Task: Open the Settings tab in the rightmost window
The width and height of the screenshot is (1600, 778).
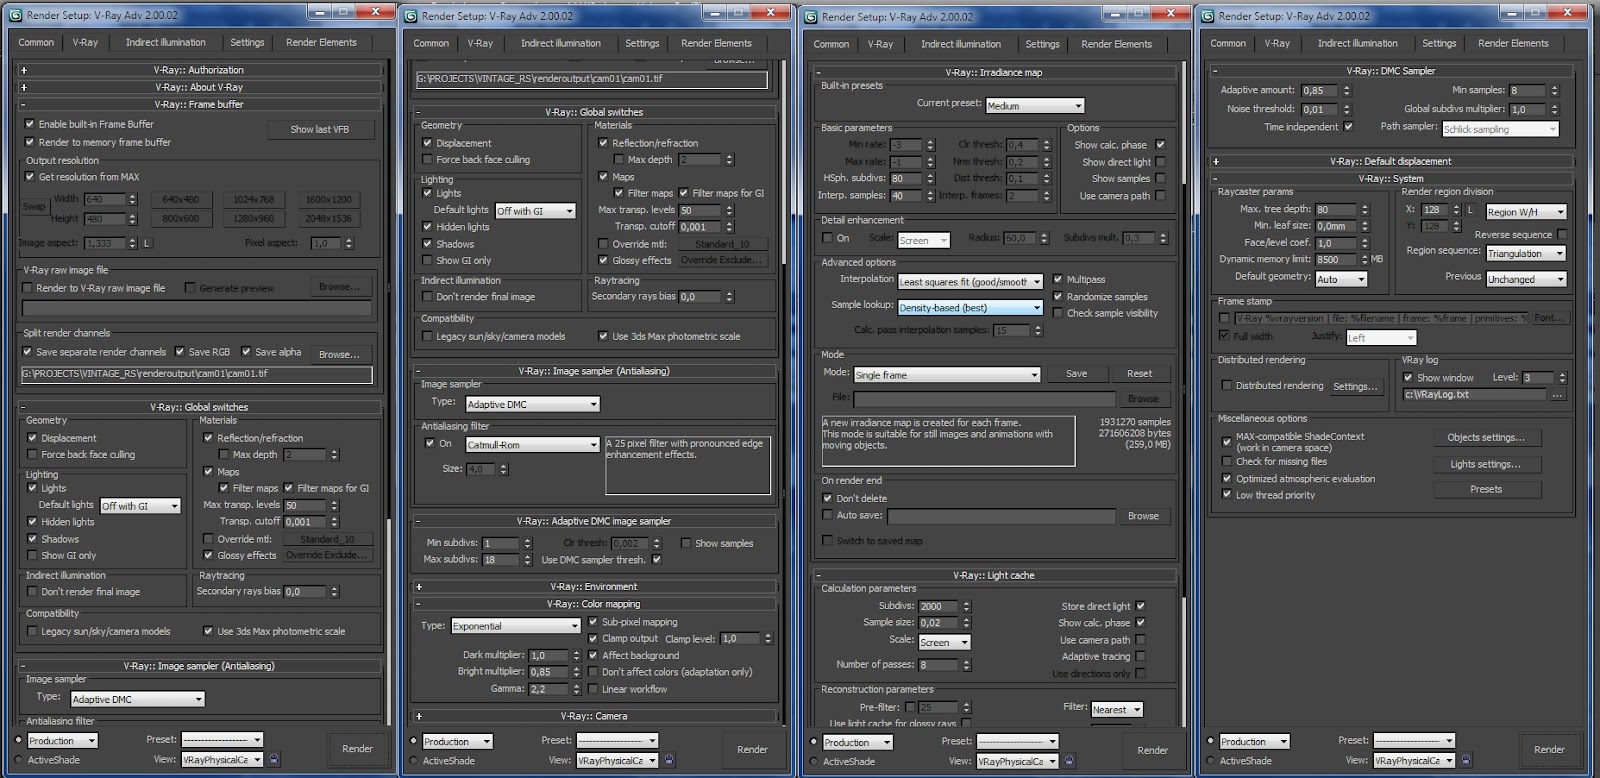Action: tap(1439, 43)
